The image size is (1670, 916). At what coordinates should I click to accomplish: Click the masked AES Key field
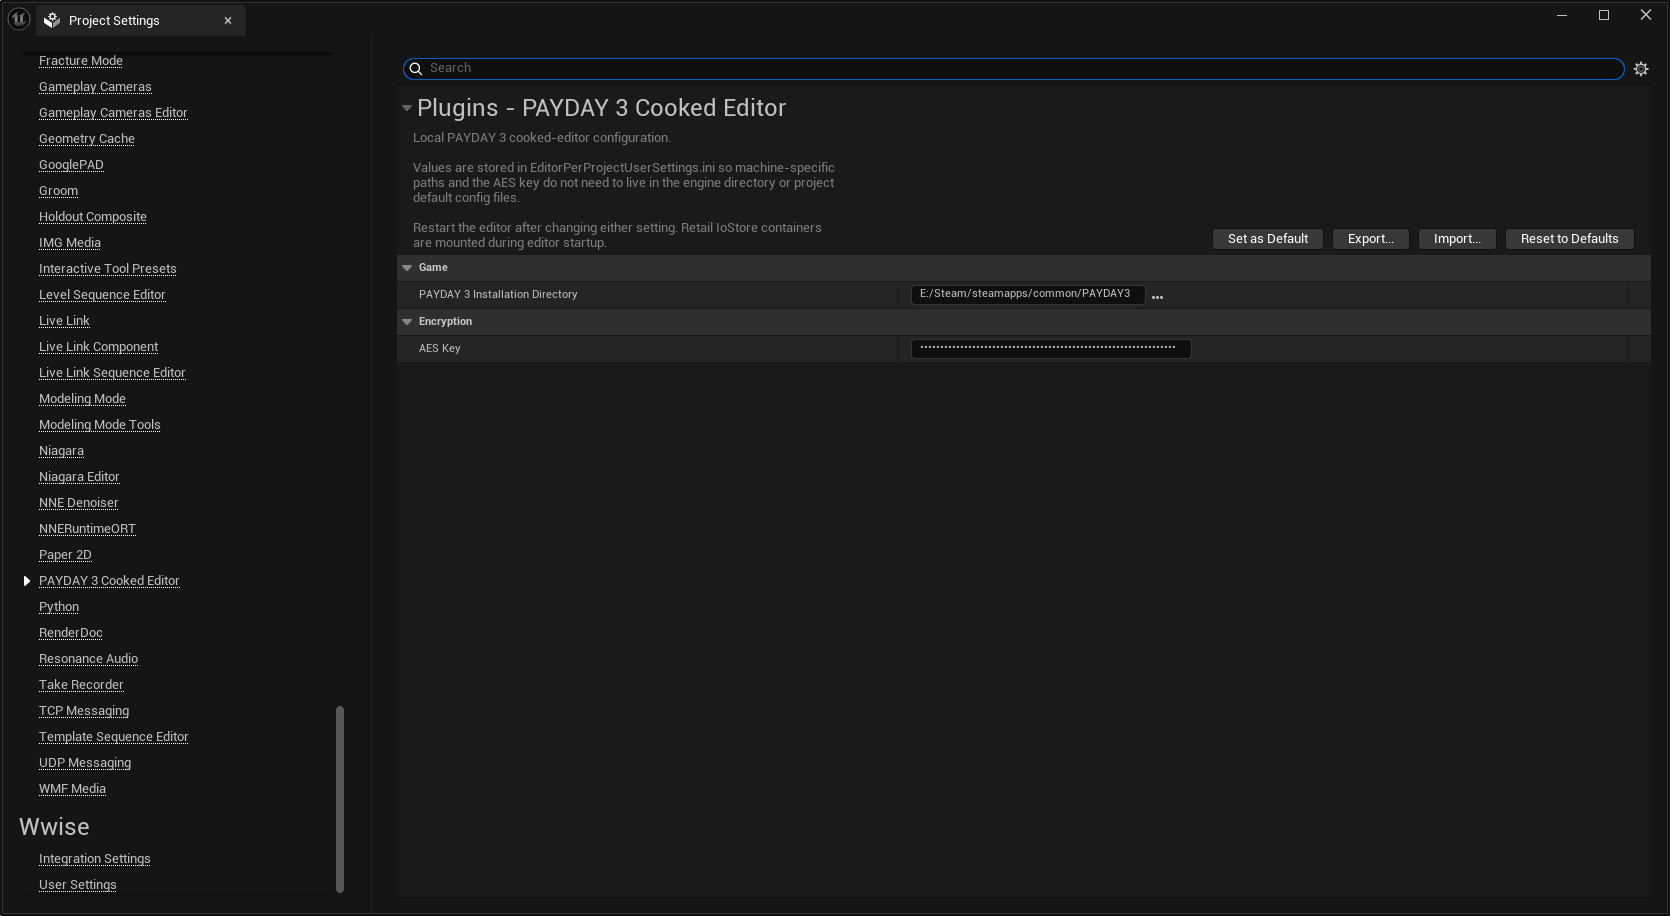[x=1051, y=348]
